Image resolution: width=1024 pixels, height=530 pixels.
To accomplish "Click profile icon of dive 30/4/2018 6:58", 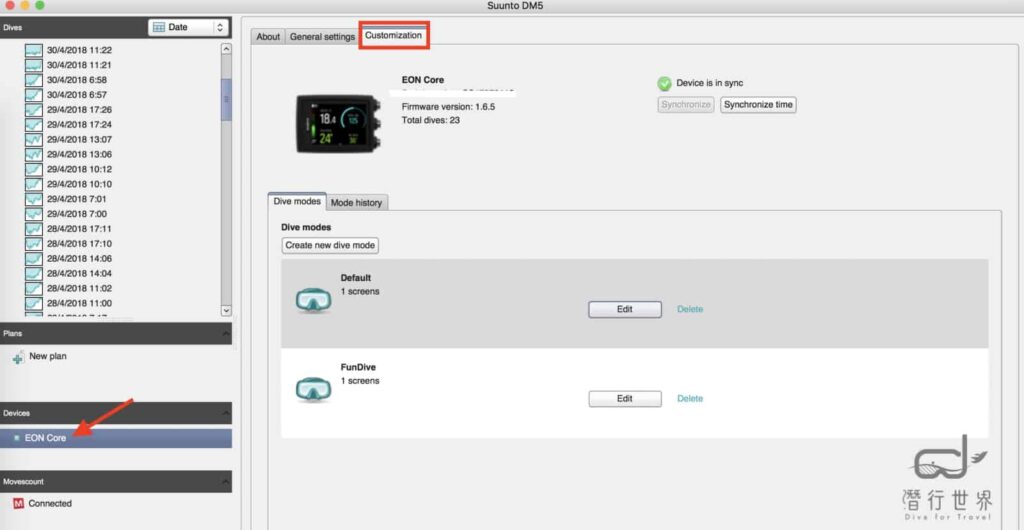I will 34,80.
